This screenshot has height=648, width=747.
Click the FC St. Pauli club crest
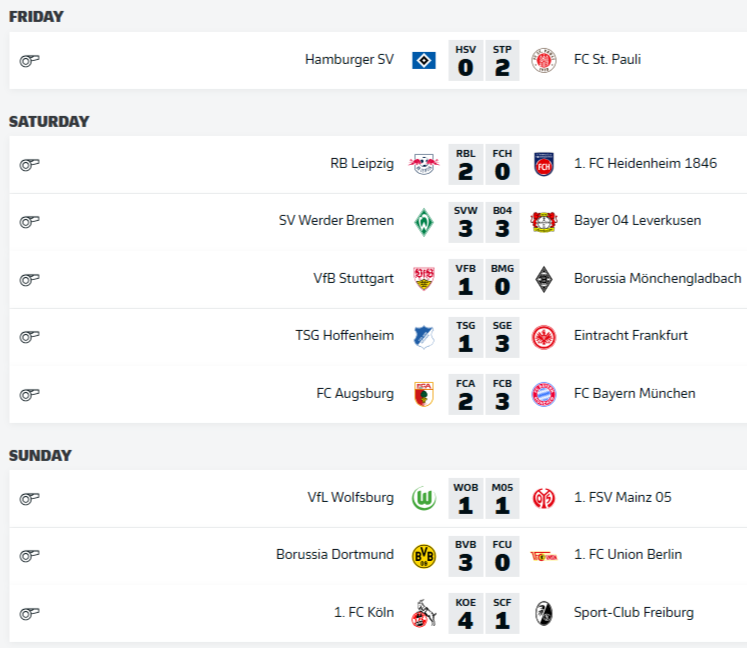543,60
